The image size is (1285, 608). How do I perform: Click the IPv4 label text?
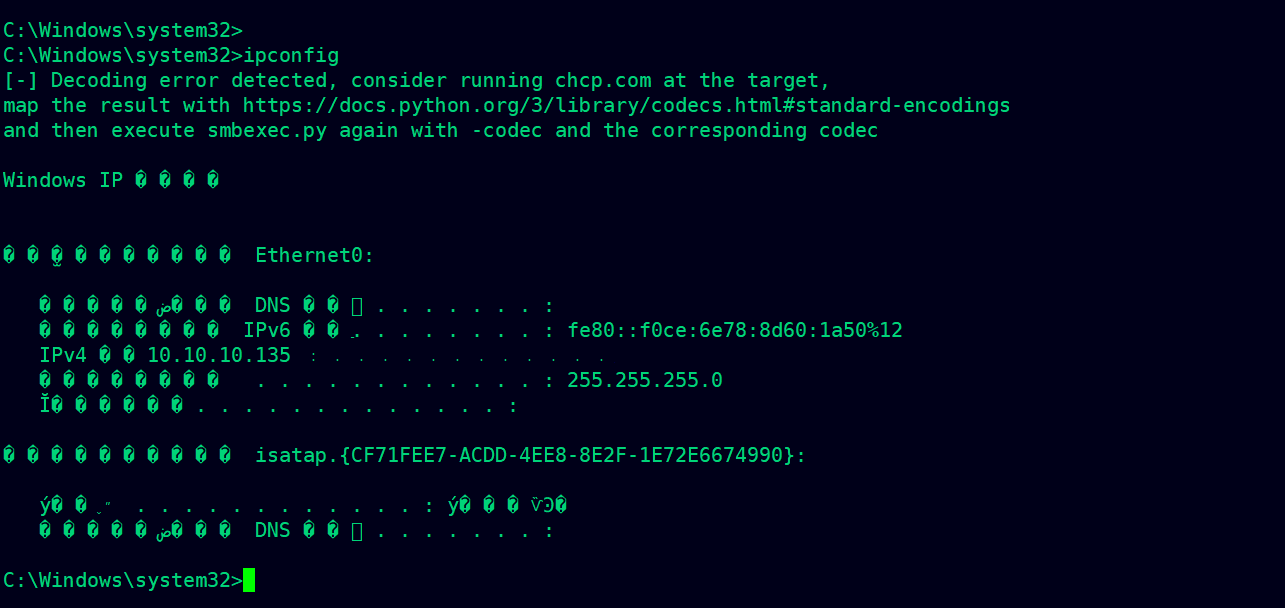click(63, 355)
